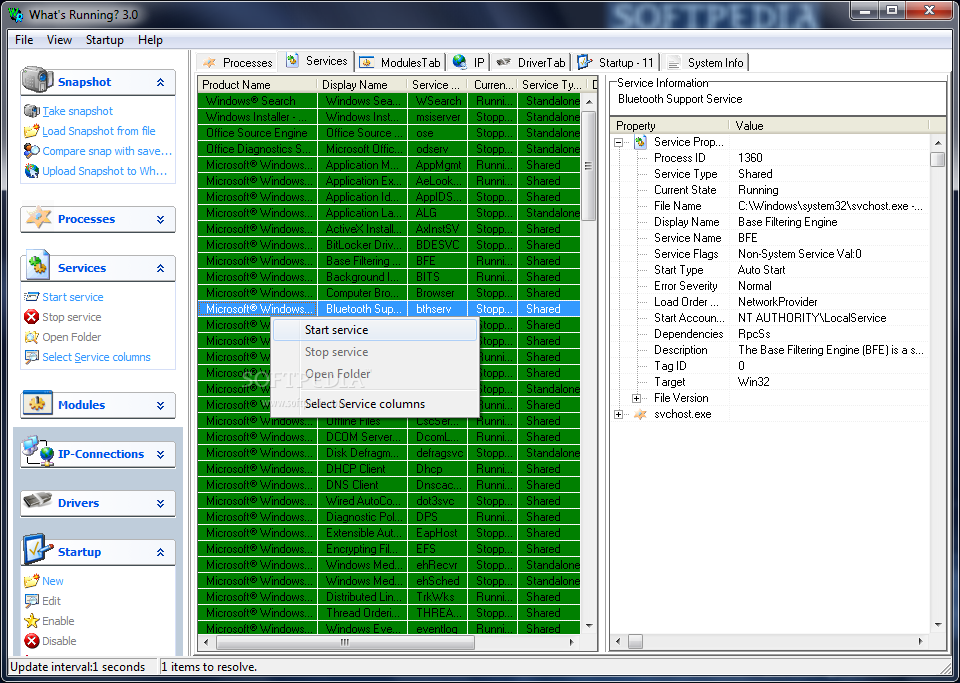Select the Disk Defragm... service row
Image resolution: width=960 pixels, height=683 pixels.
[389, 453]
